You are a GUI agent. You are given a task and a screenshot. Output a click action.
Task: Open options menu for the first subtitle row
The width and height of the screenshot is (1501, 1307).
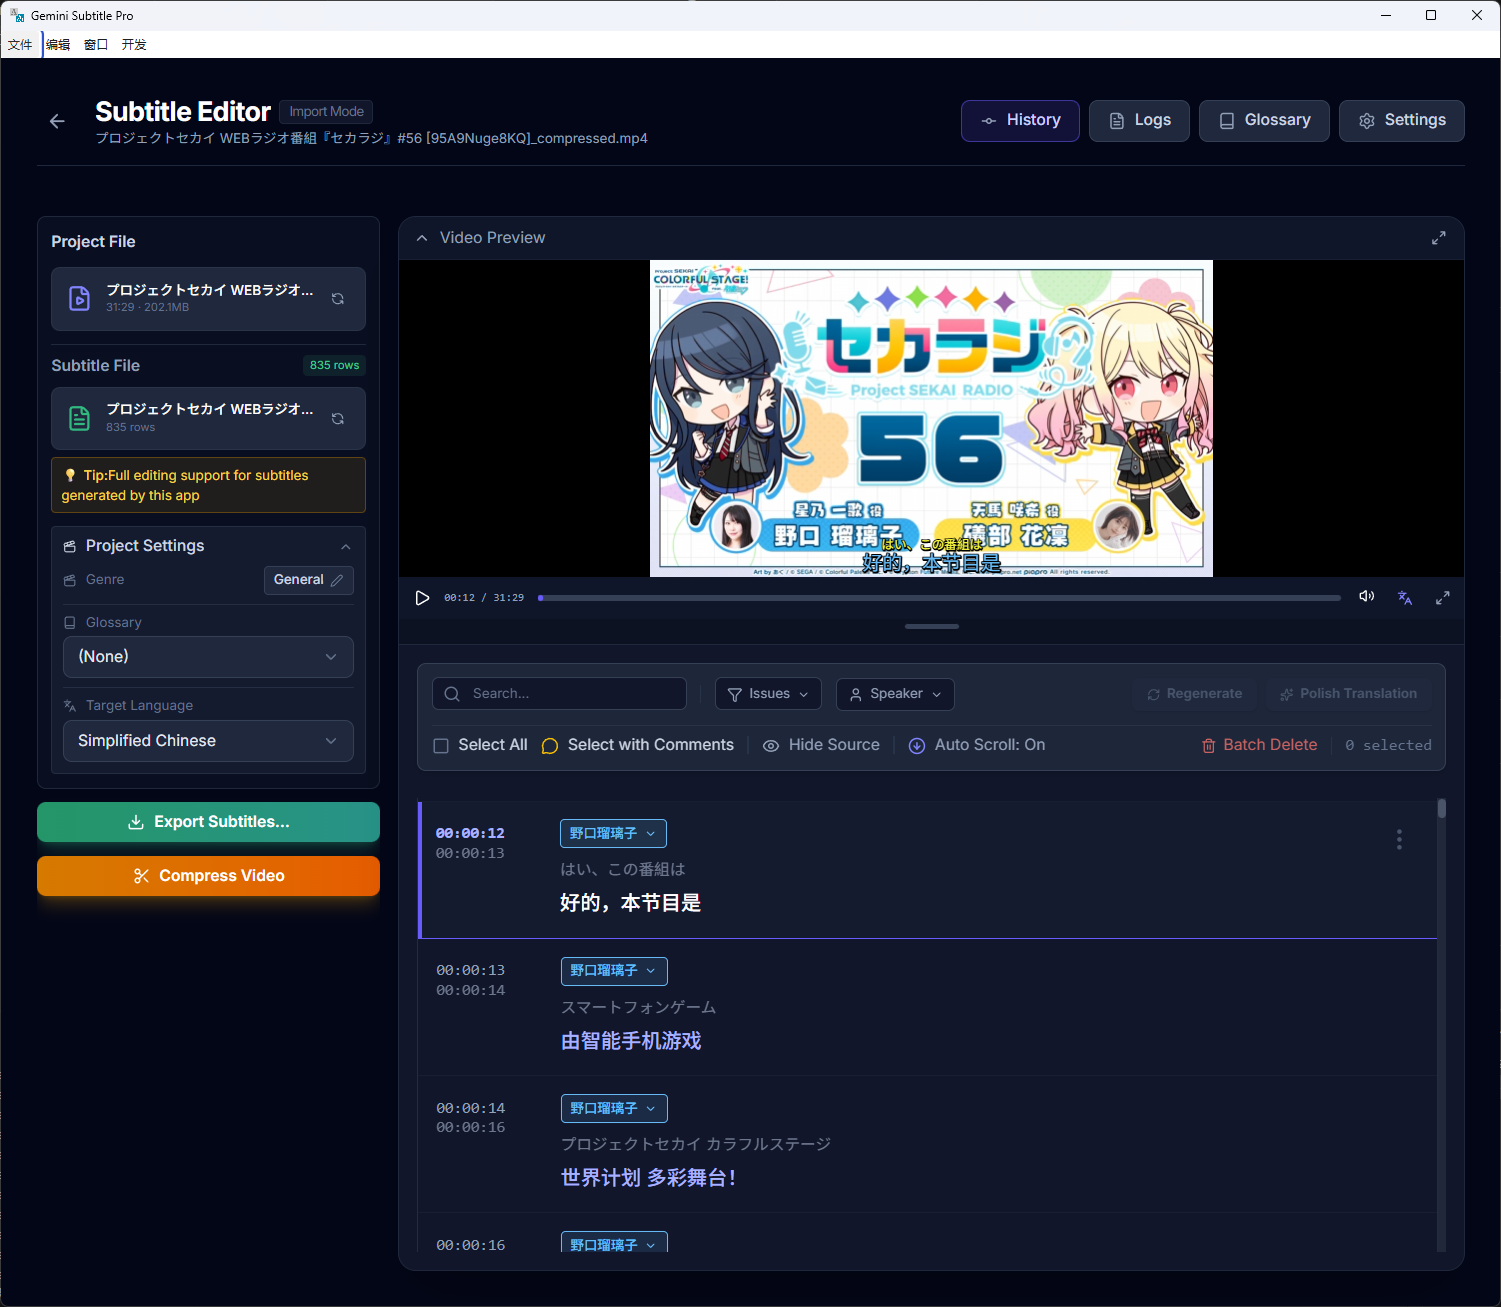(x=1399, y=839)
